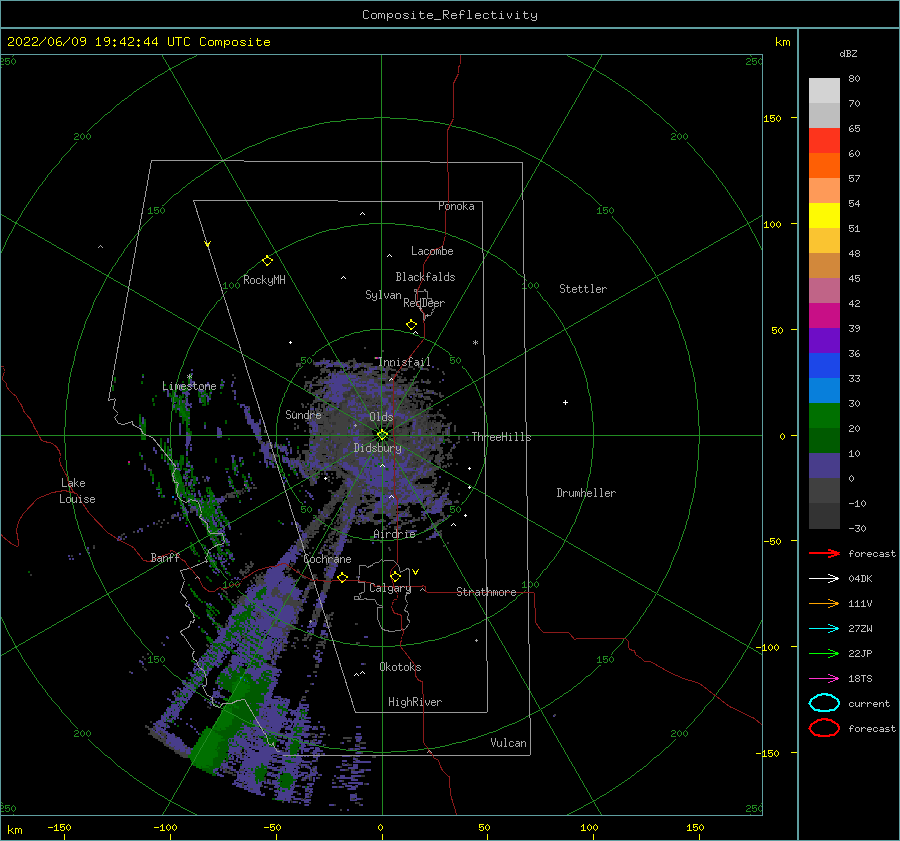Click the HighRiver label
The image size is (900, 841).
[415, 702]
